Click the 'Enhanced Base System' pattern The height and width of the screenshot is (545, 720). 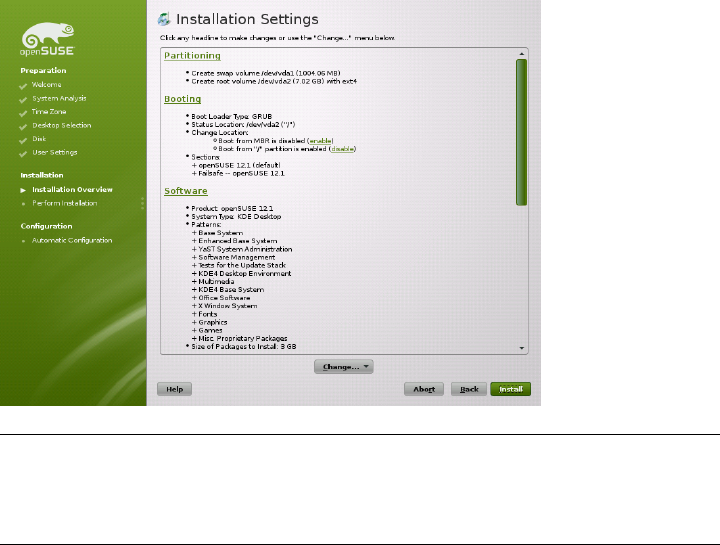point(238,241)
